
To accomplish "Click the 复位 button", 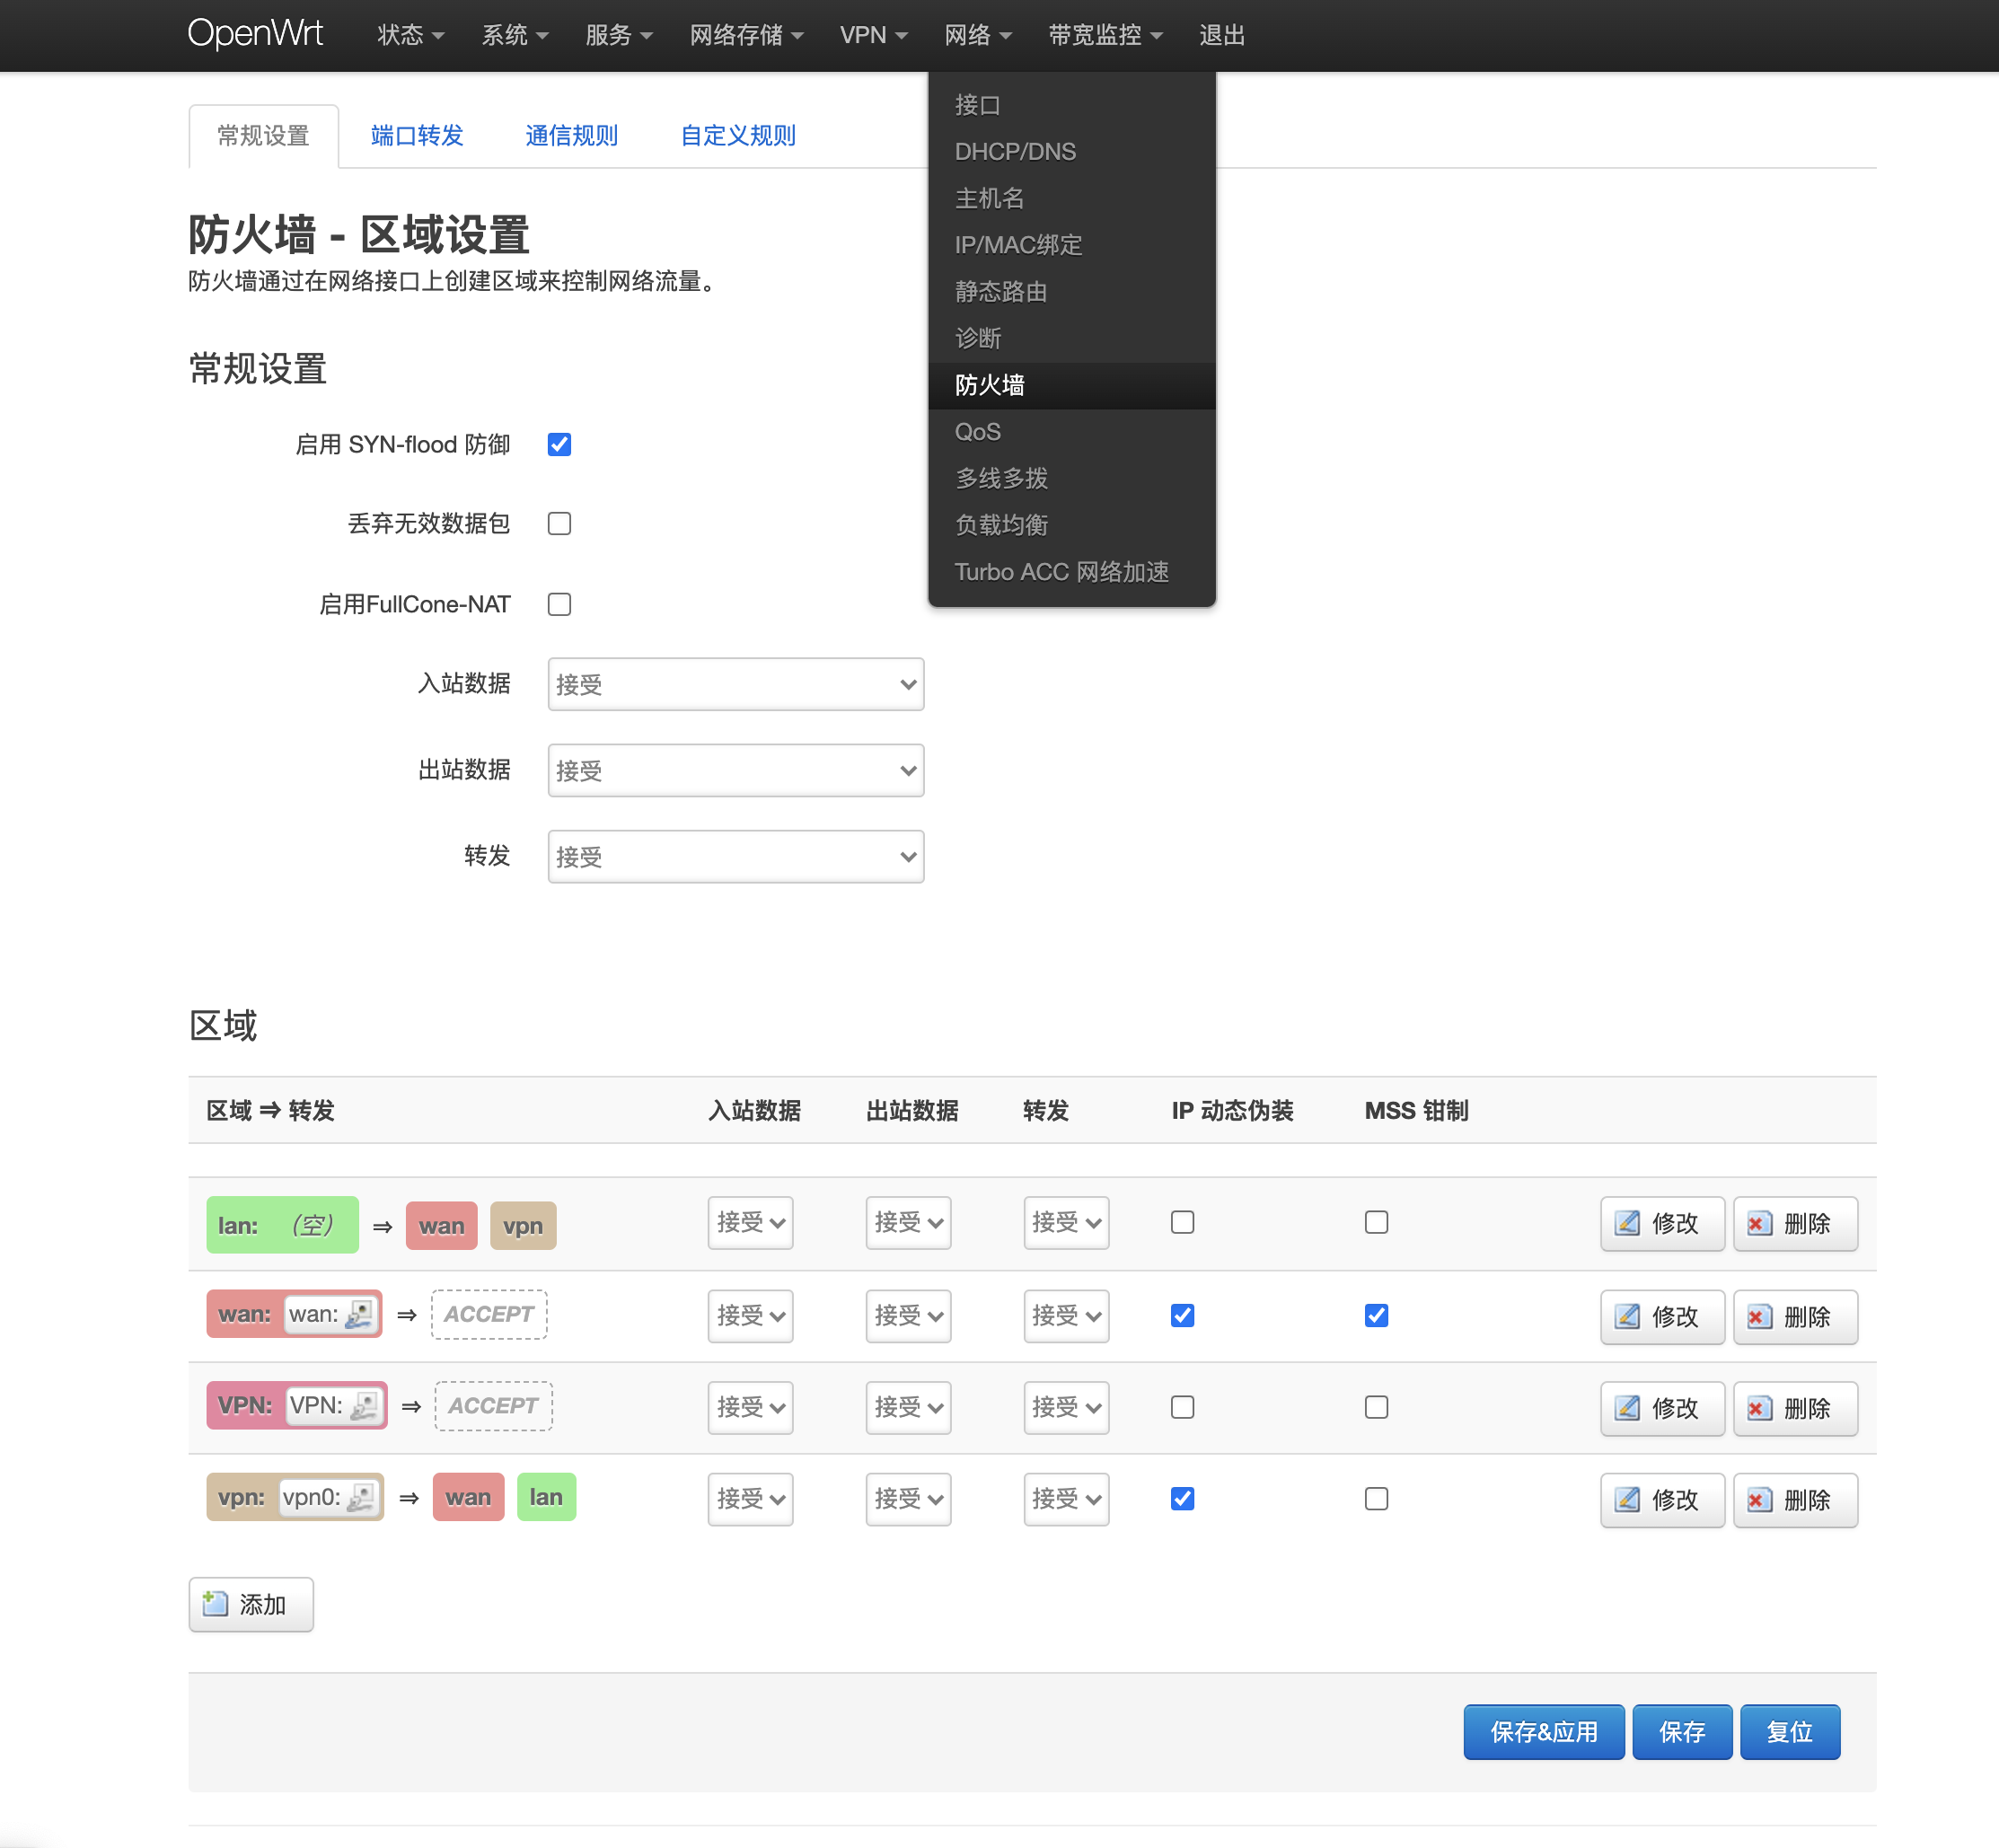I will pyautogui.click(x=1790, y=1732).
